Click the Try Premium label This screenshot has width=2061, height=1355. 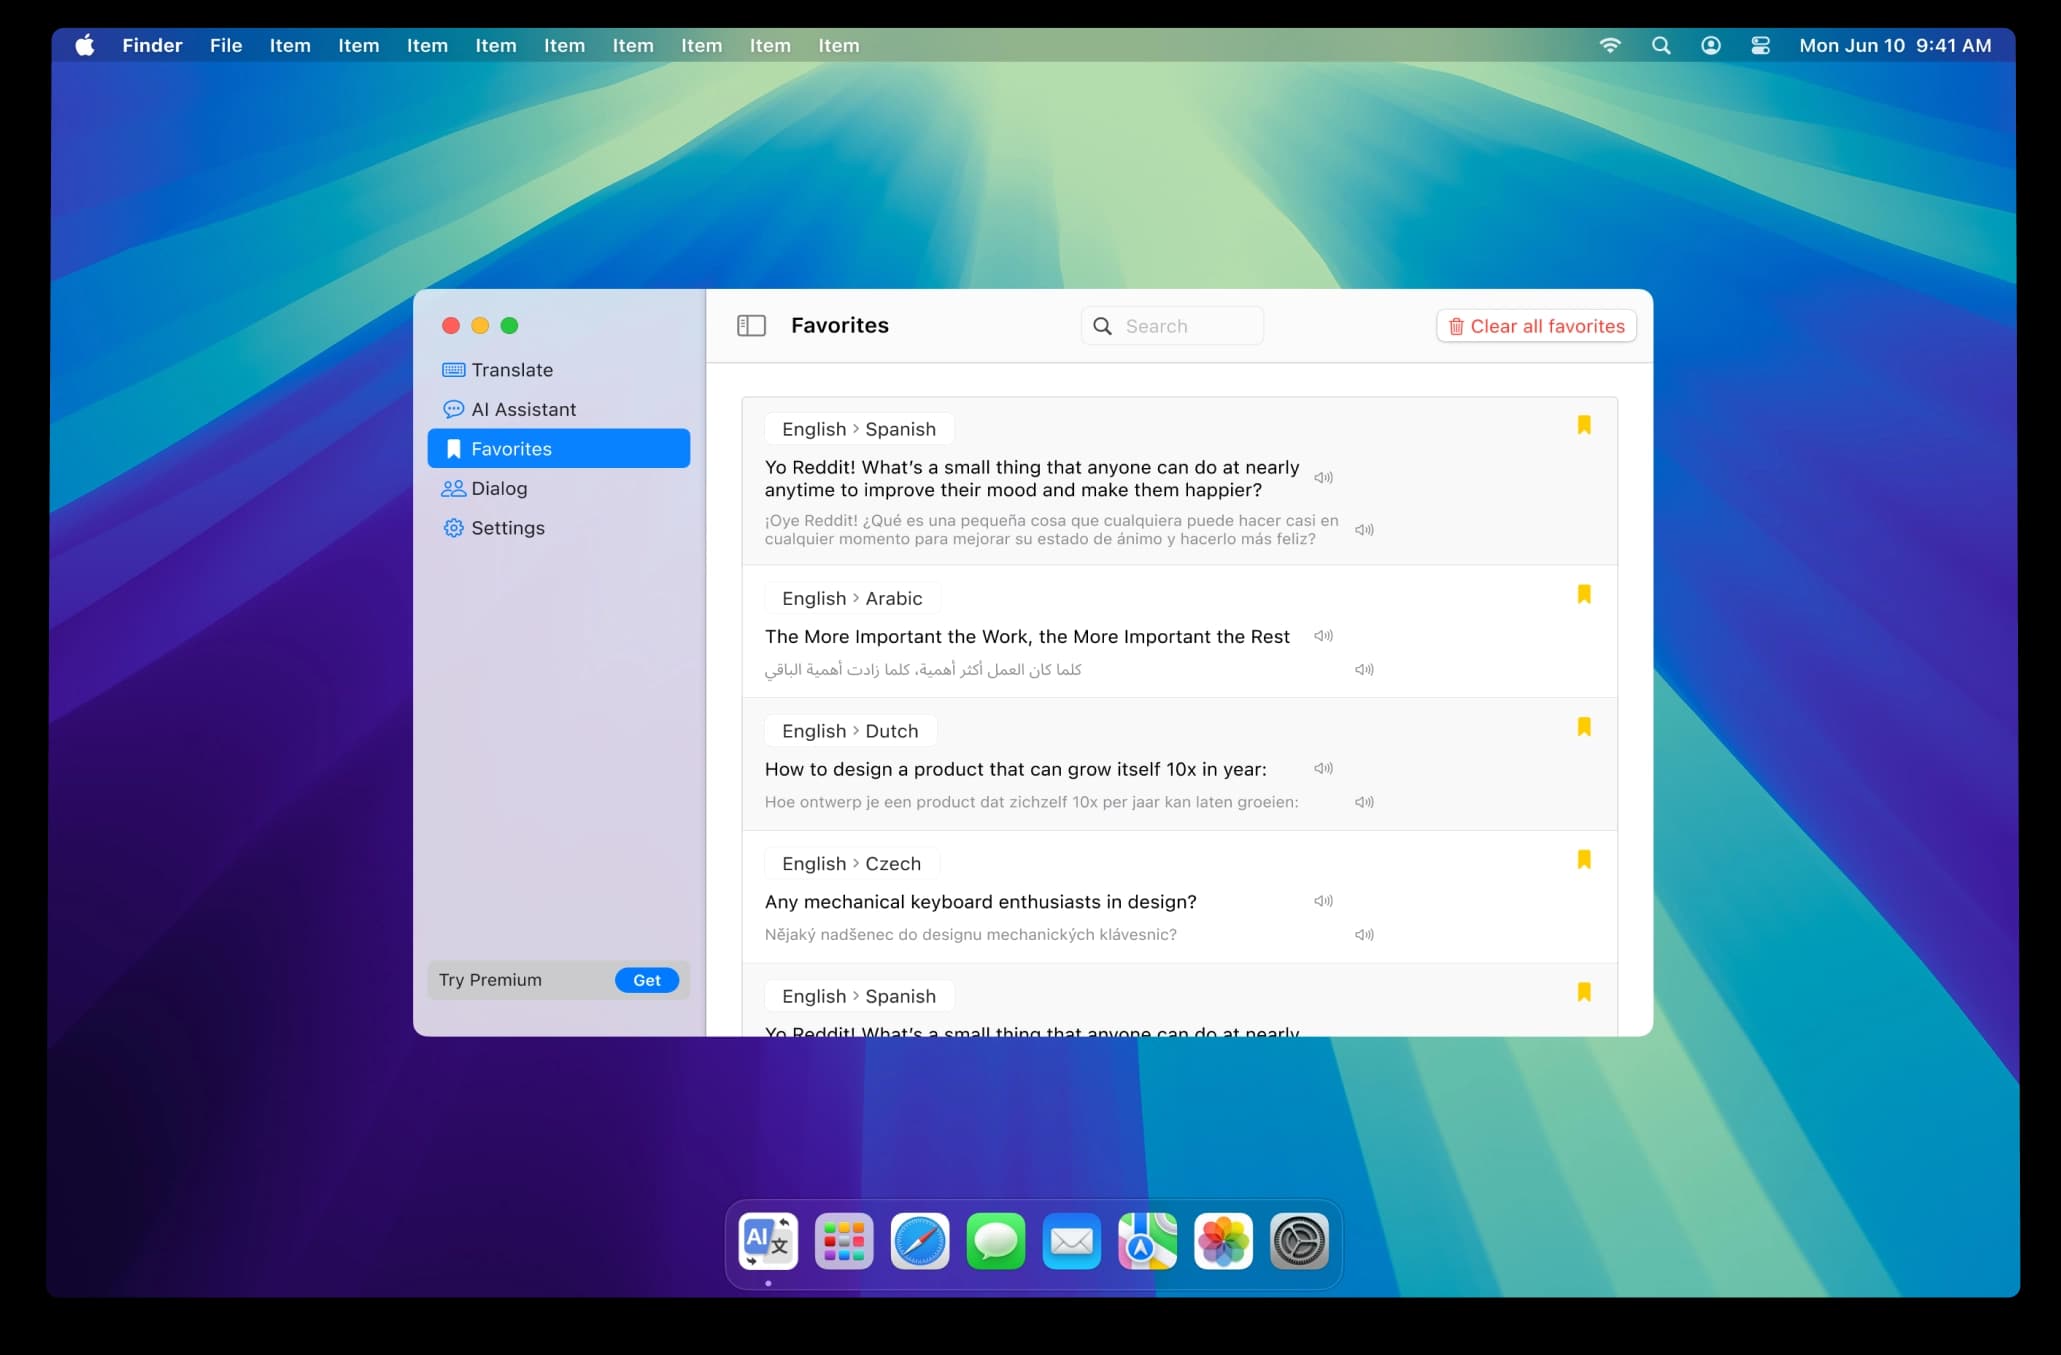(490, 980)
